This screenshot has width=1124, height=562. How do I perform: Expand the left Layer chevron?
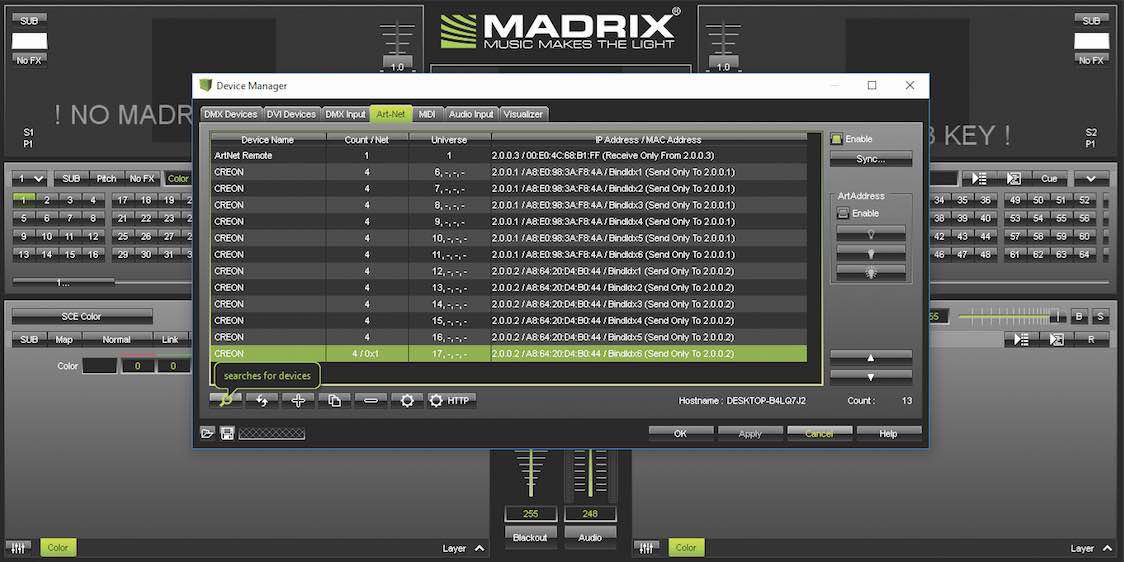pyautogui.click(x=480, y=548)
